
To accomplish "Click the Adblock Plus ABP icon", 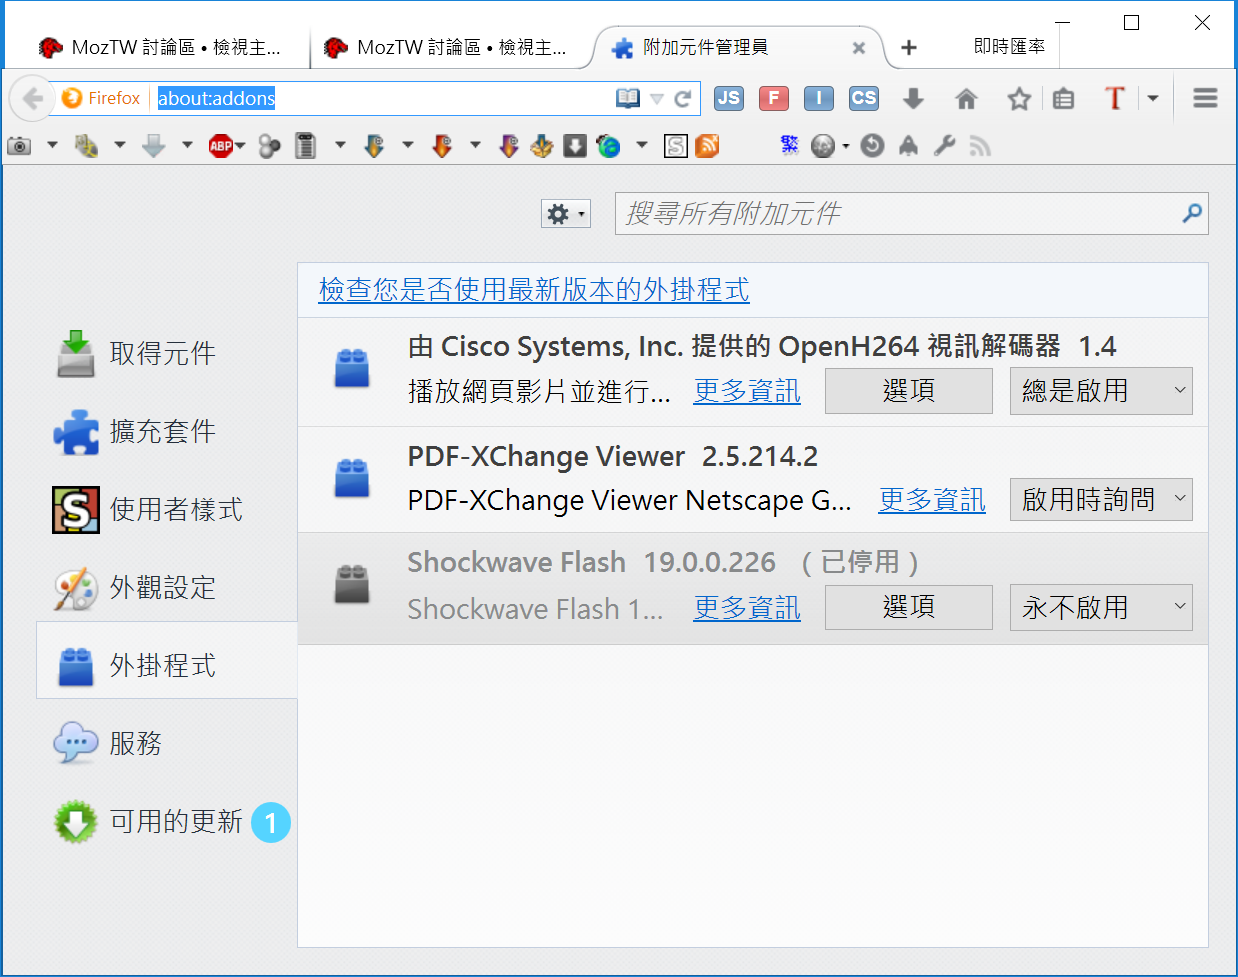I will click(x=221, y=146).
